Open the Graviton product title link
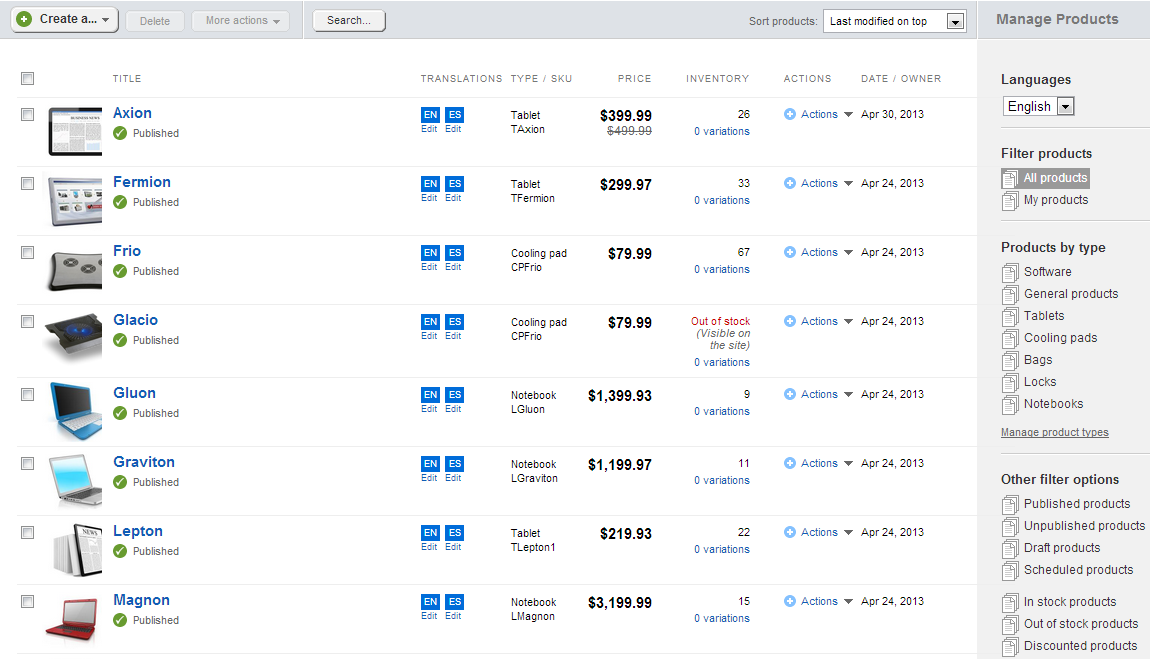Image resolution: width=1150 pixels, height=659 pixels. click(144, 462)
